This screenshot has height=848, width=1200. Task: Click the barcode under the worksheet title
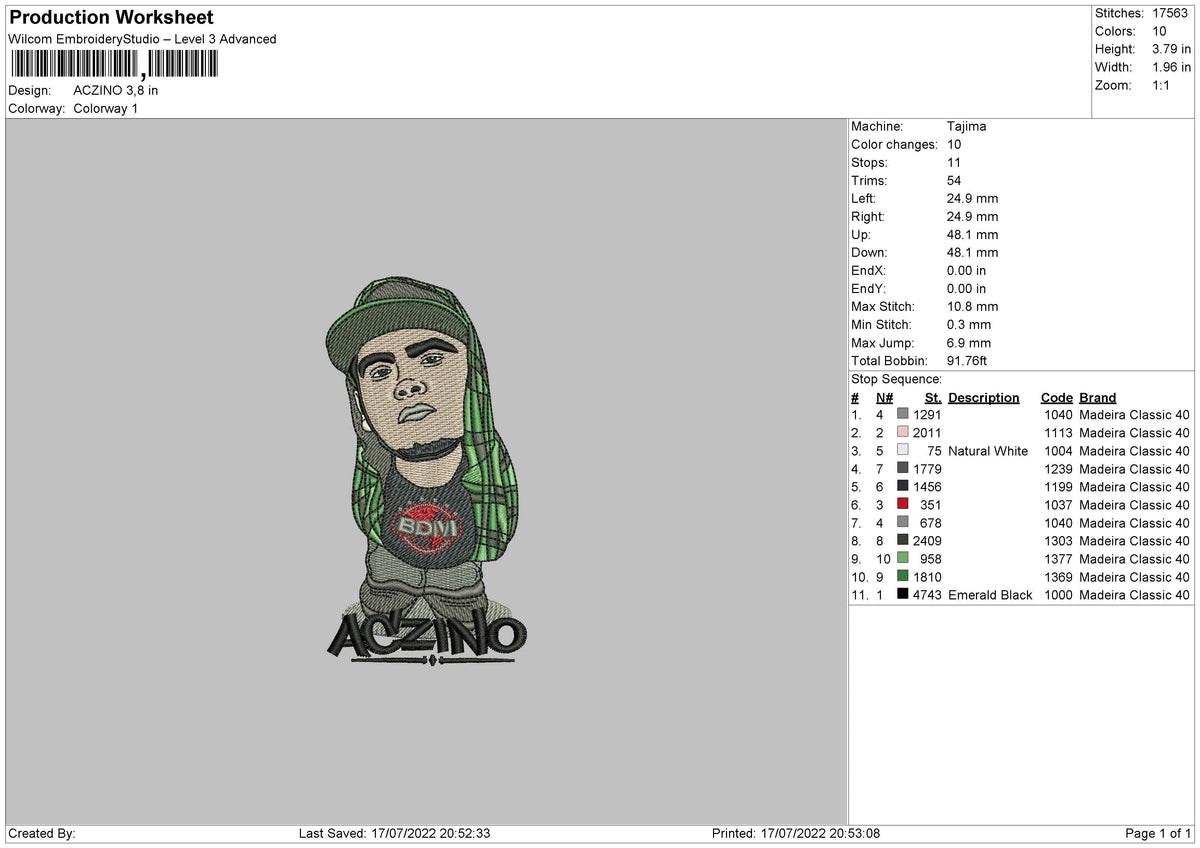(x=113, y=65)
